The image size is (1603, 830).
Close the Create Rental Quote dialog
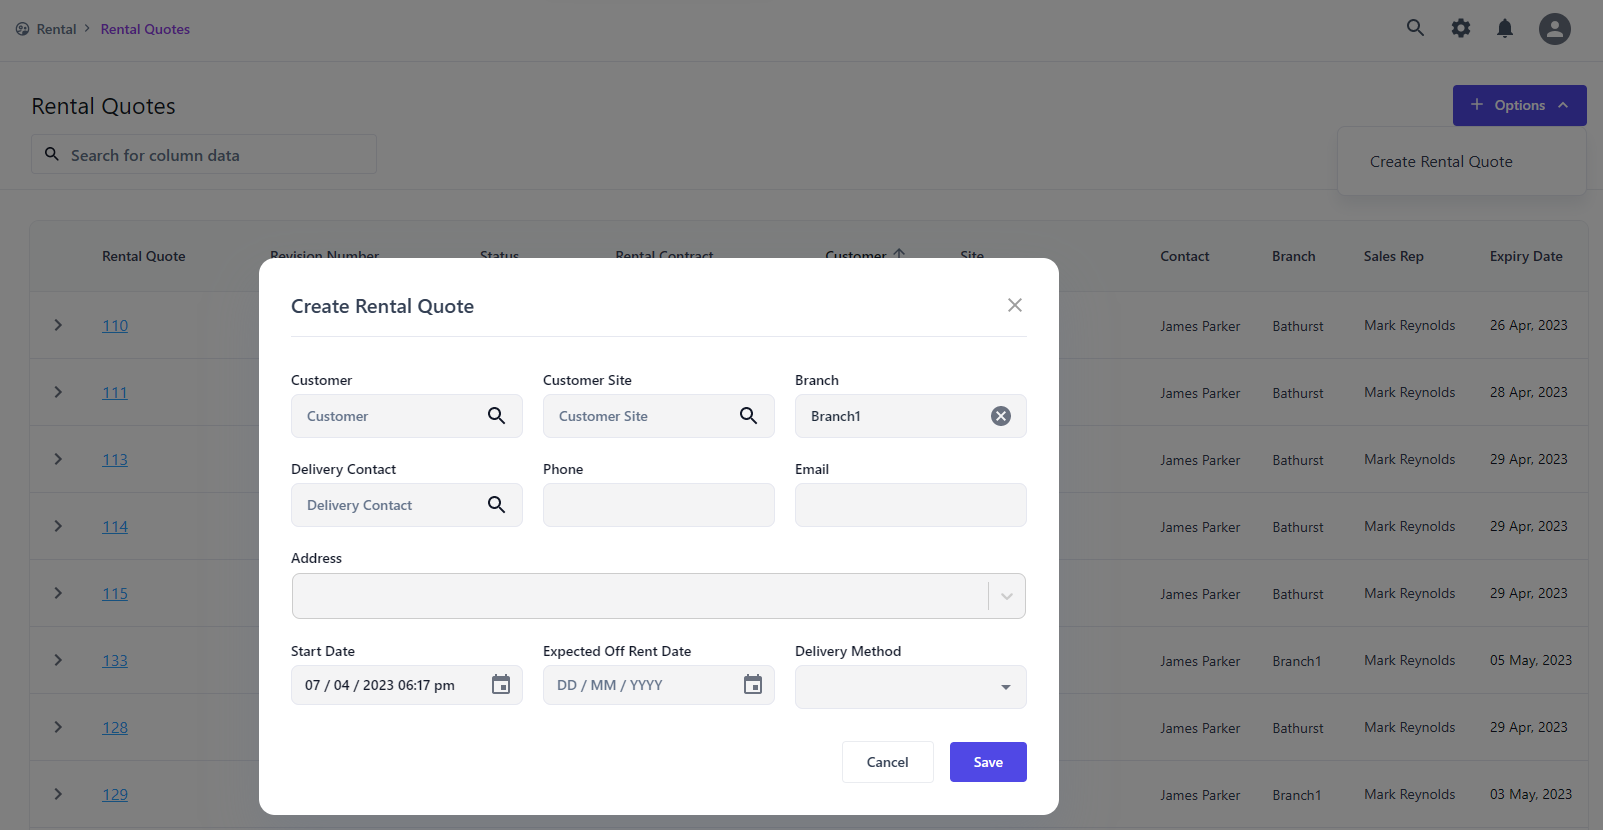click(x=1014, y=305)
